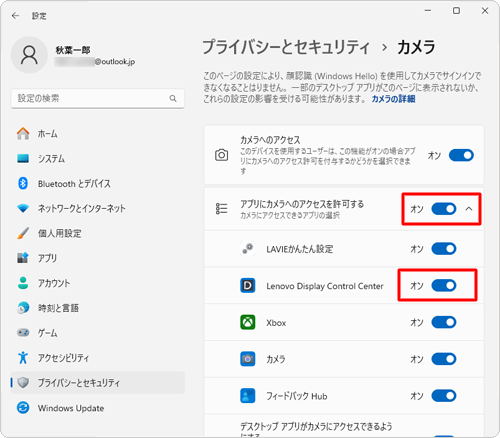500x438 pixels.
Task: Toggle アプリにカメラへのアクセスを許可する switch
Action: (x=444, y=209)
